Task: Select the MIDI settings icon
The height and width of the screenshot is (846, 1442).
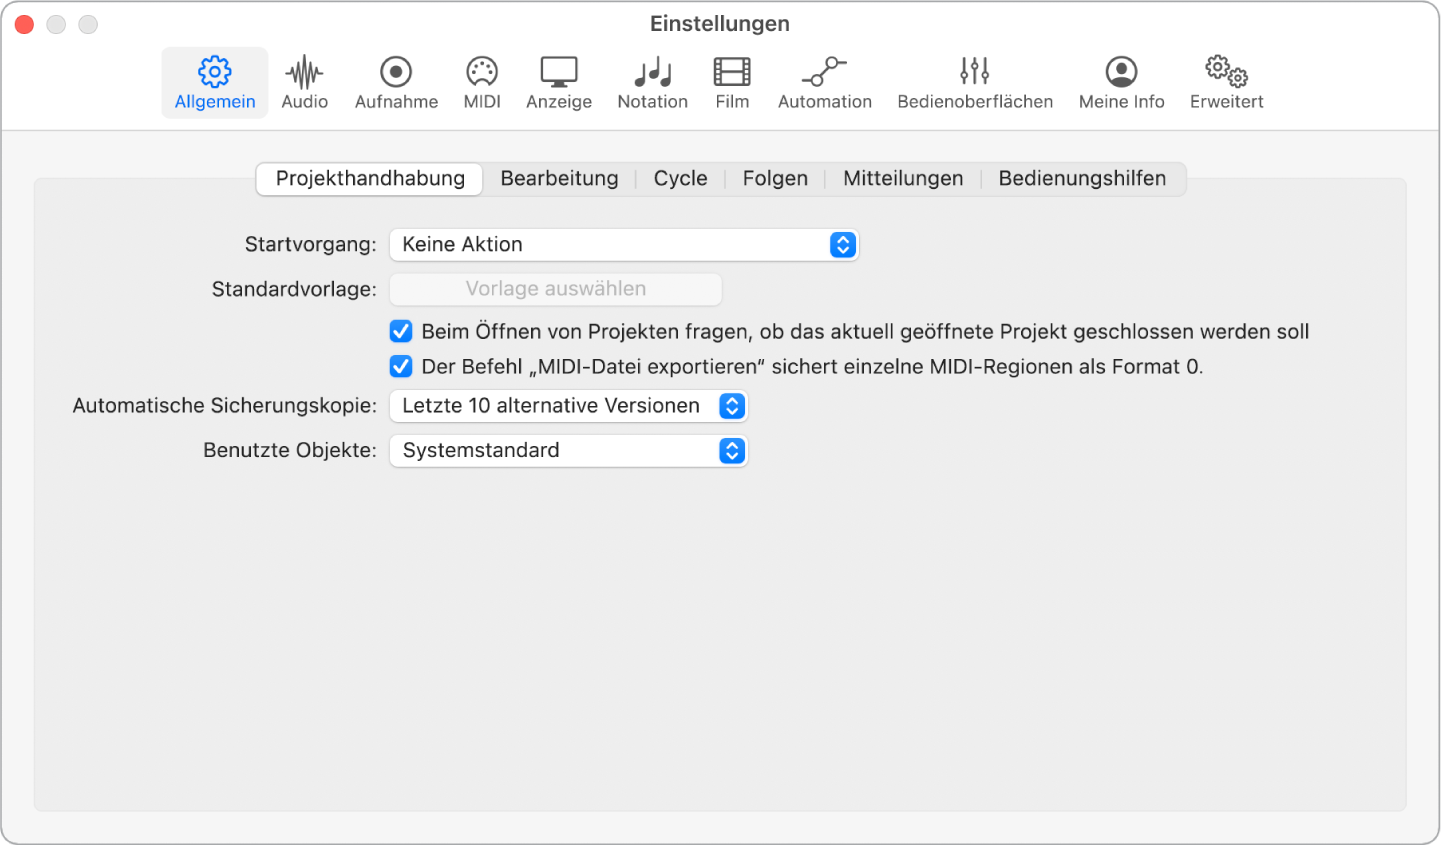Action: [x=482, y=82]
